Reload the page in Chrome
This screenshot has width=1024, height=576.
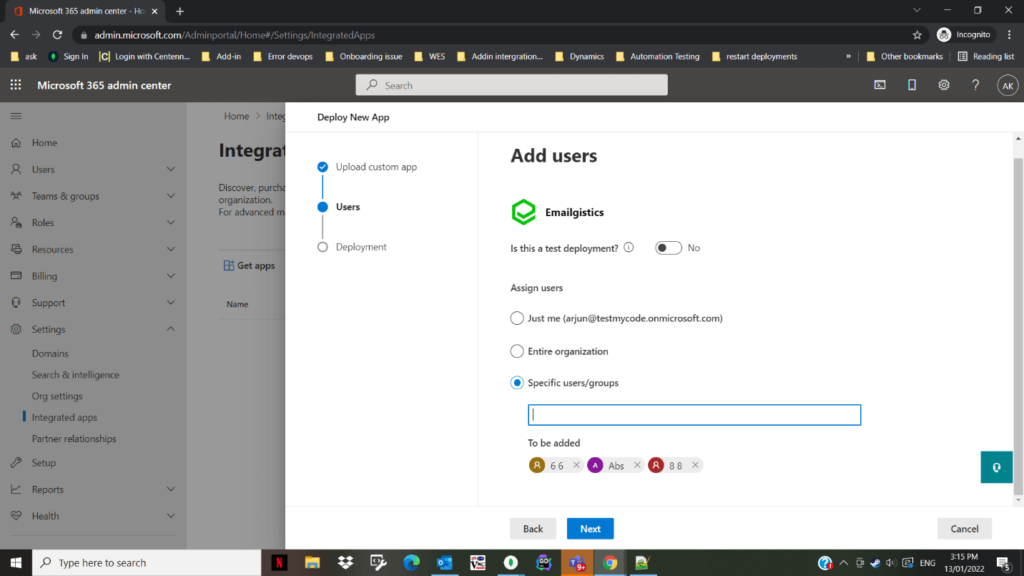click(x=57, y=35)
